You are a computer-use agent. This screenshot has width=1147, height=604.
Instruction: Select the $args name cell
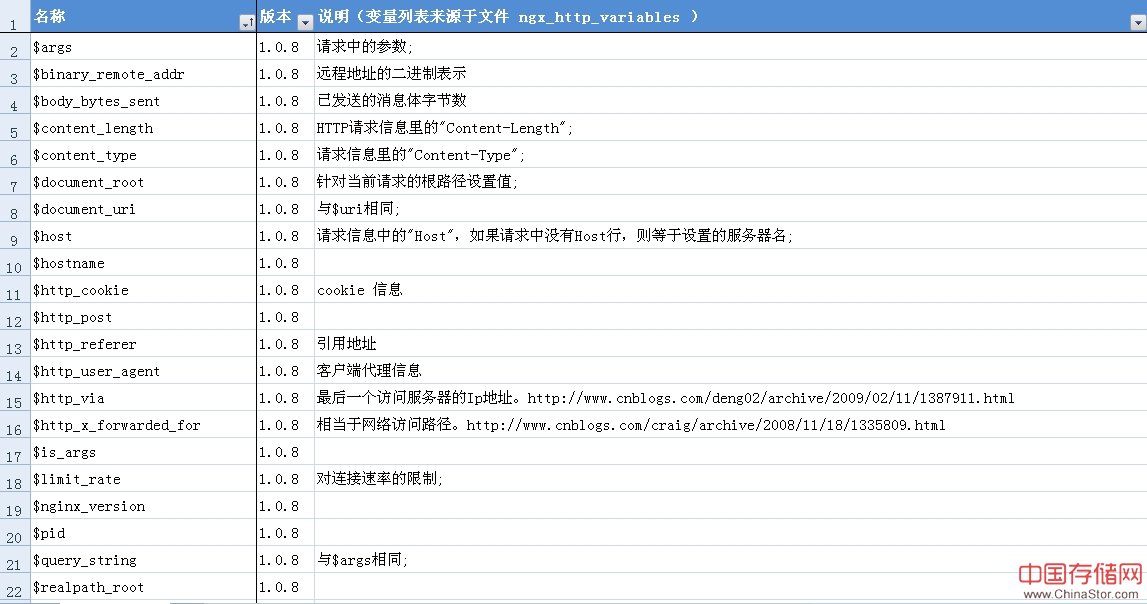point(142,47)
